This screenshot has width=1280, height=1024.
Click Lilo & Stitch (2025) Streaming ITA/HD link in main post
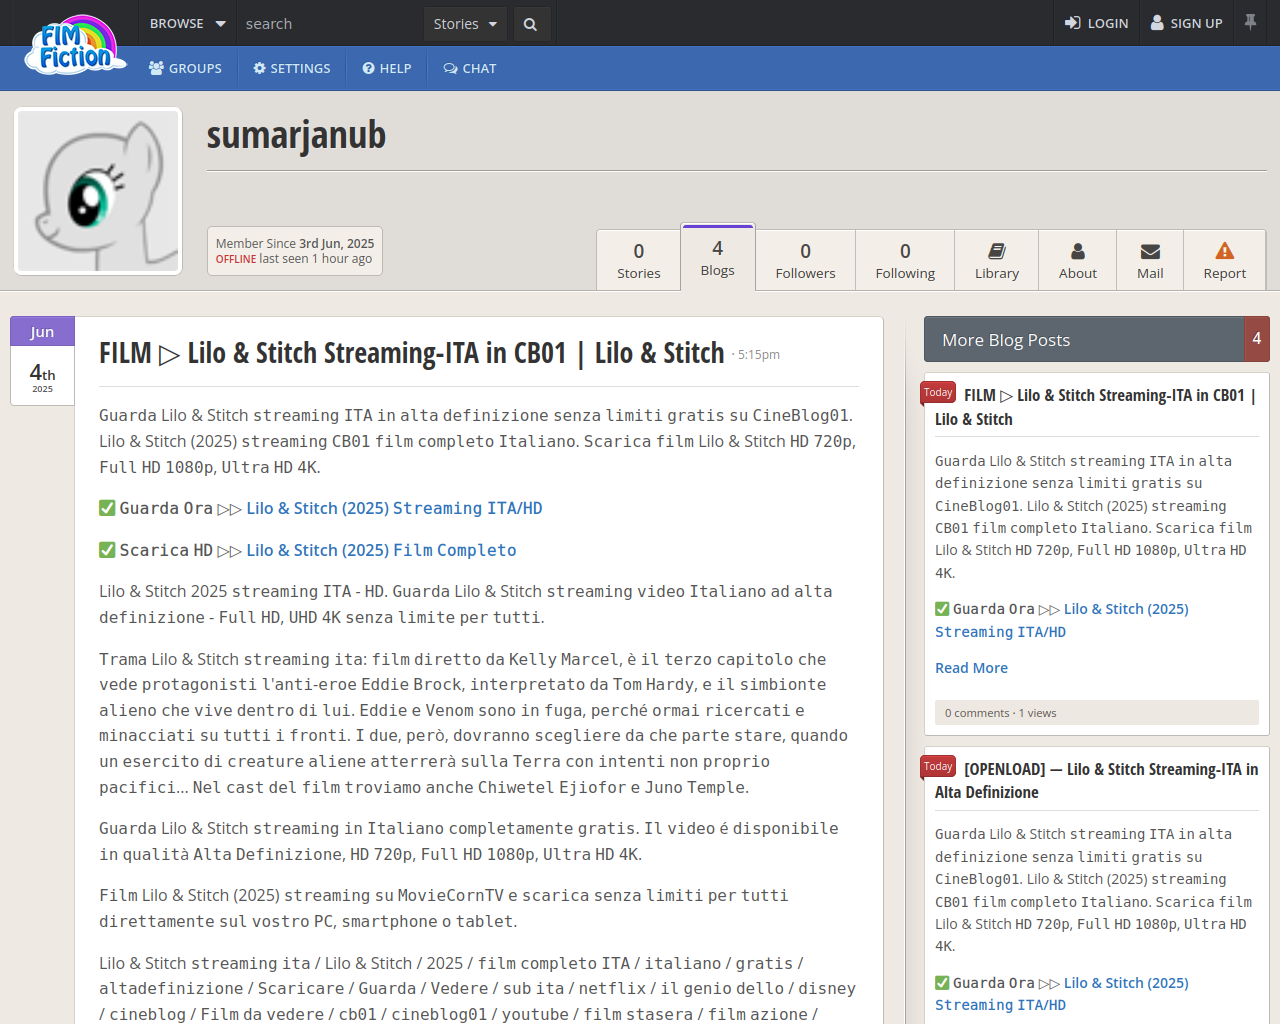click(394, 508)
